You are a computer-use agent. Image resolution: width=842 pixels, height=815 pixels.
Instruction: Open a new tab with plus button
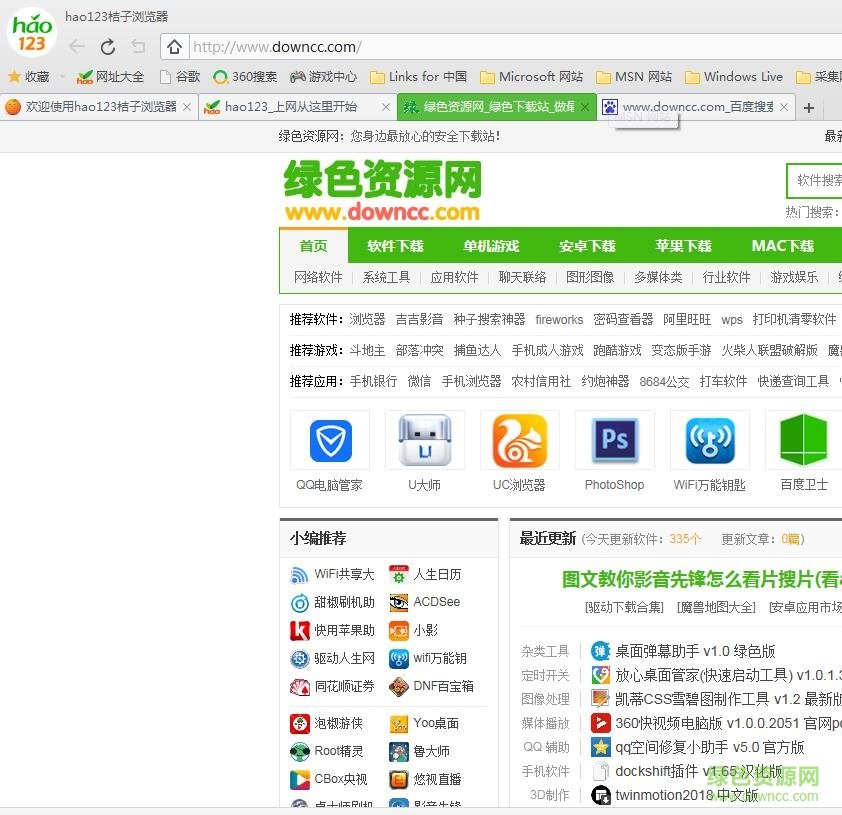coord(809,108)
